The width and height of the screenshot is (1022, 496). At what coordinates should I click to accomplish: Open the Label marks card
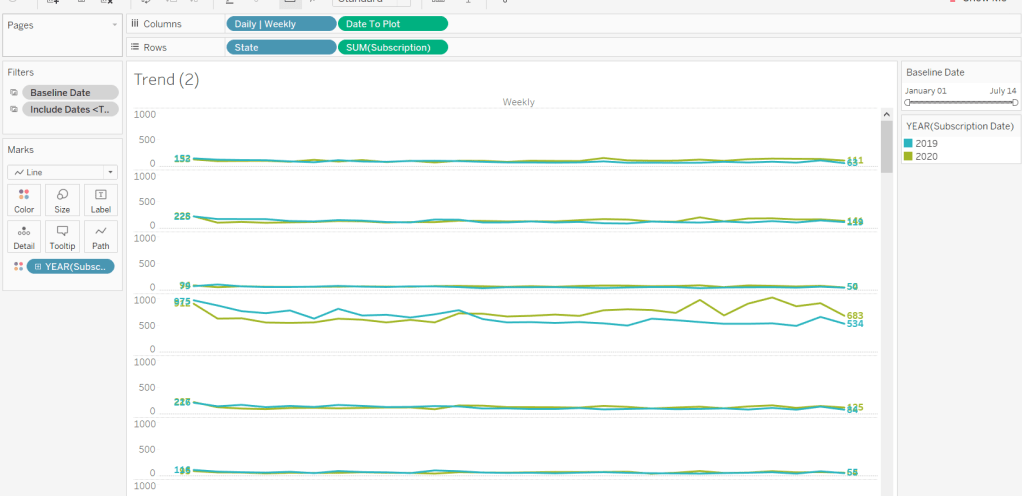coord(100,200)
